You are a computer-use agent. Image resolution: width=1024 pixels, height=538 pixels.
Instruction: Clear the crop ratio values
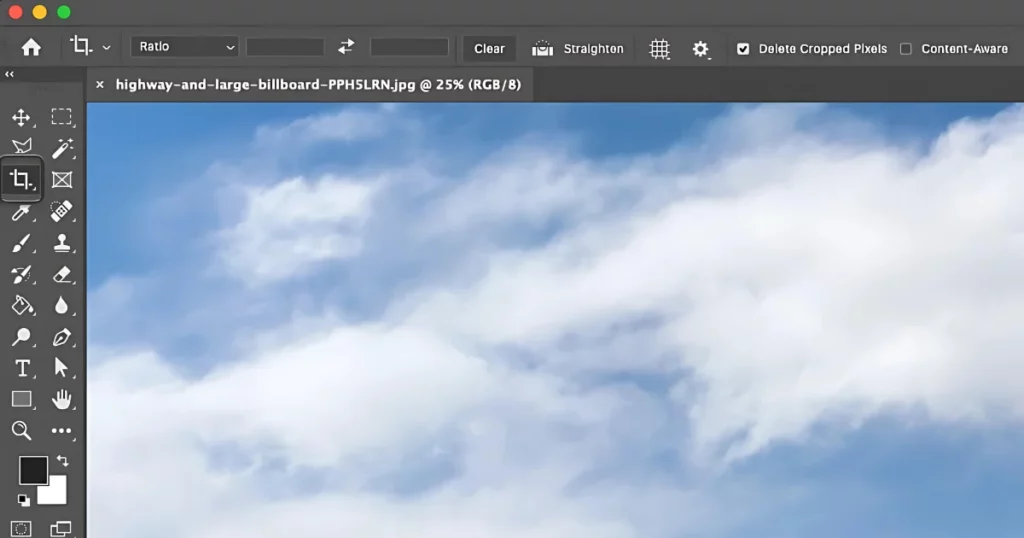[x=489, y=49]
